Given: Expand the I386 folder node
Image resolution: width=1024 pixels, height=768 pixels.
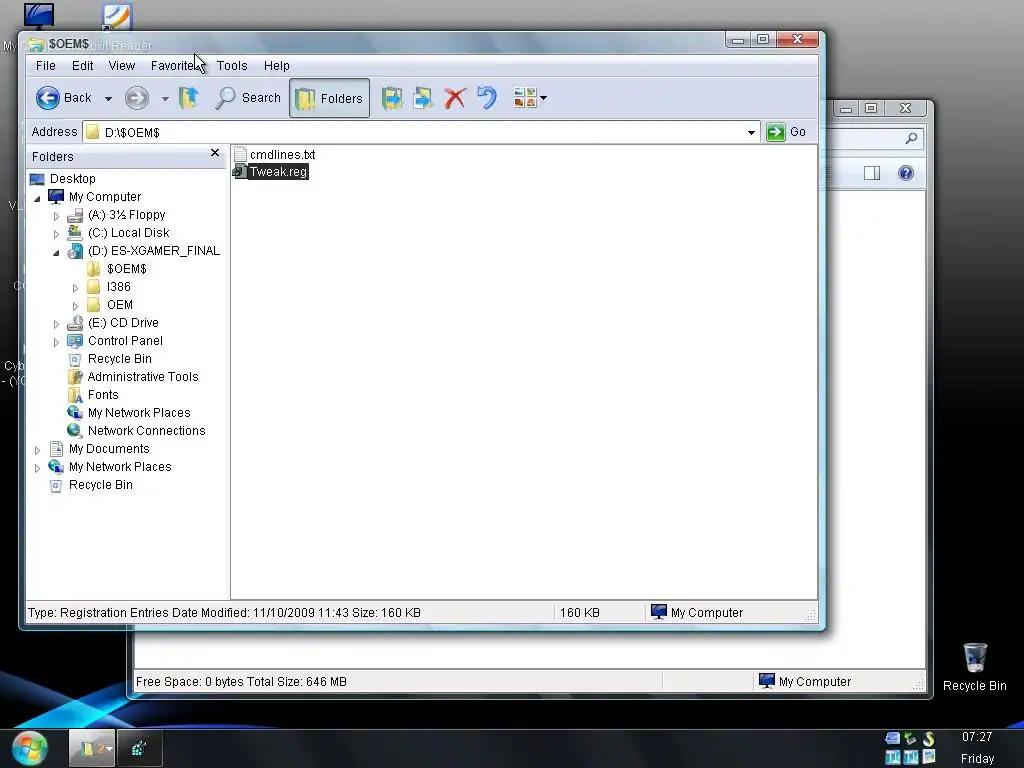Looking at the screenshot, I should tap(75, 288).
